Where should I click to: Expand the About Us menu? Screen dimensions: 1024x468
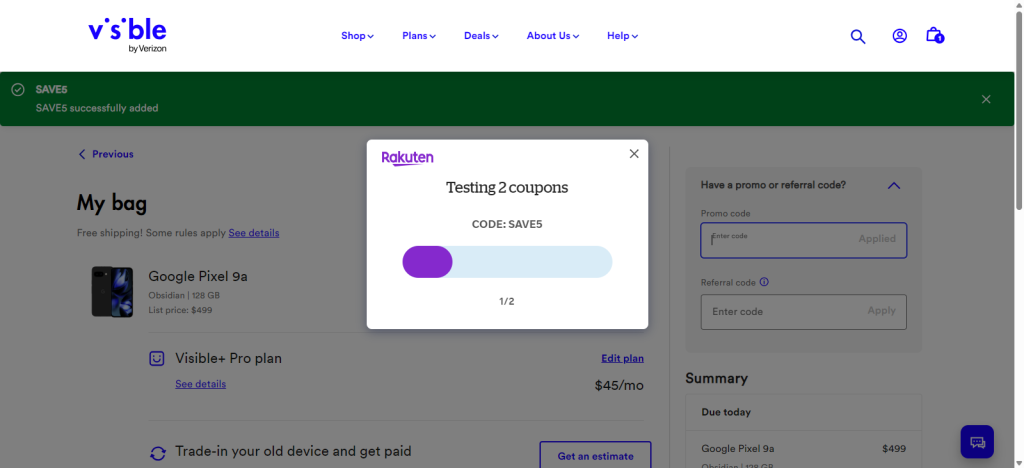coord(553,36)
